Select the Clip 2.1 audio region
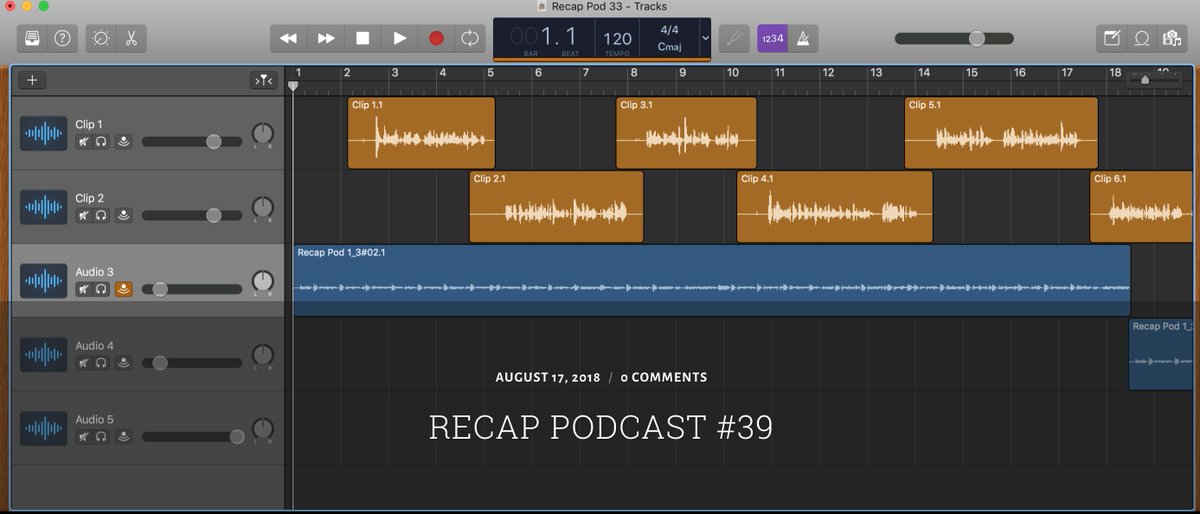 point(556,207)
